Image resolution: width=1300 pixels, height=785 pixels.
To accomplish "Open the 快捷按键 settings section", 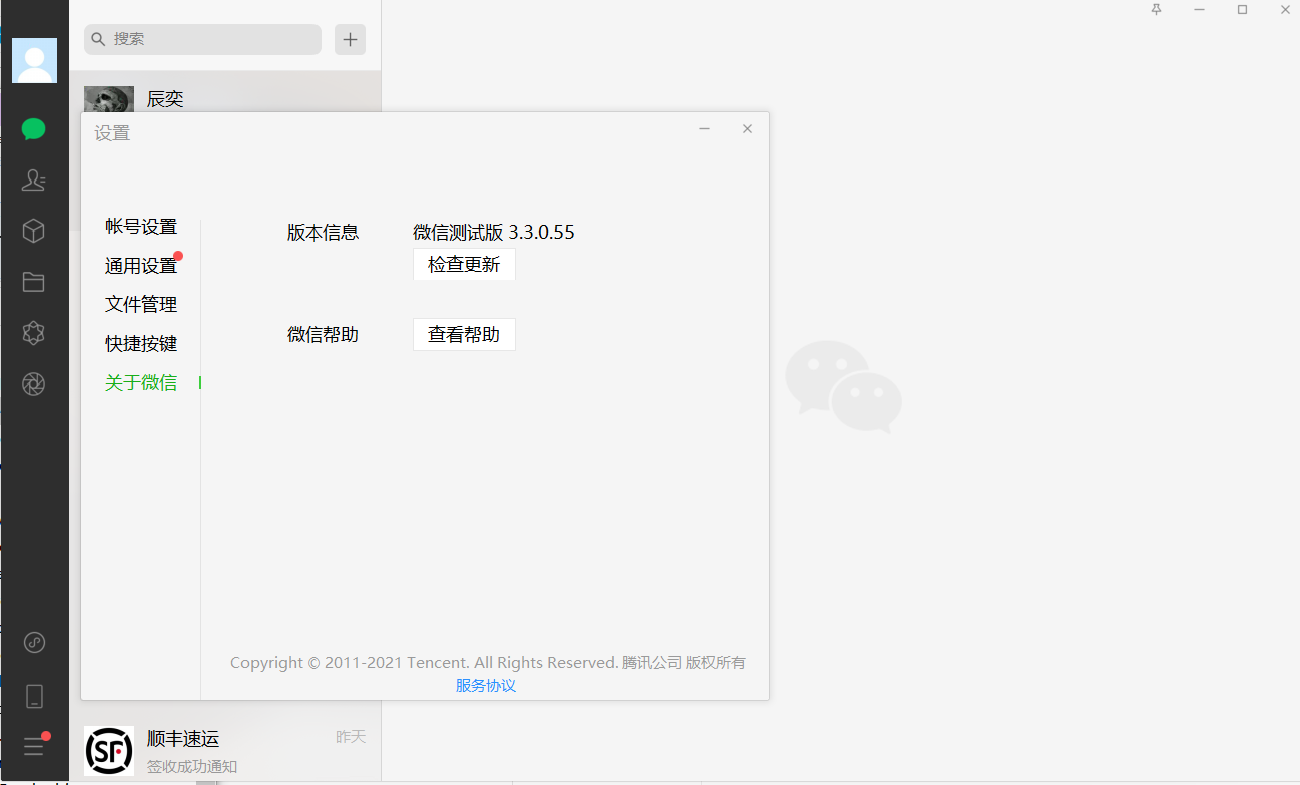I will [x=140, y=343].
